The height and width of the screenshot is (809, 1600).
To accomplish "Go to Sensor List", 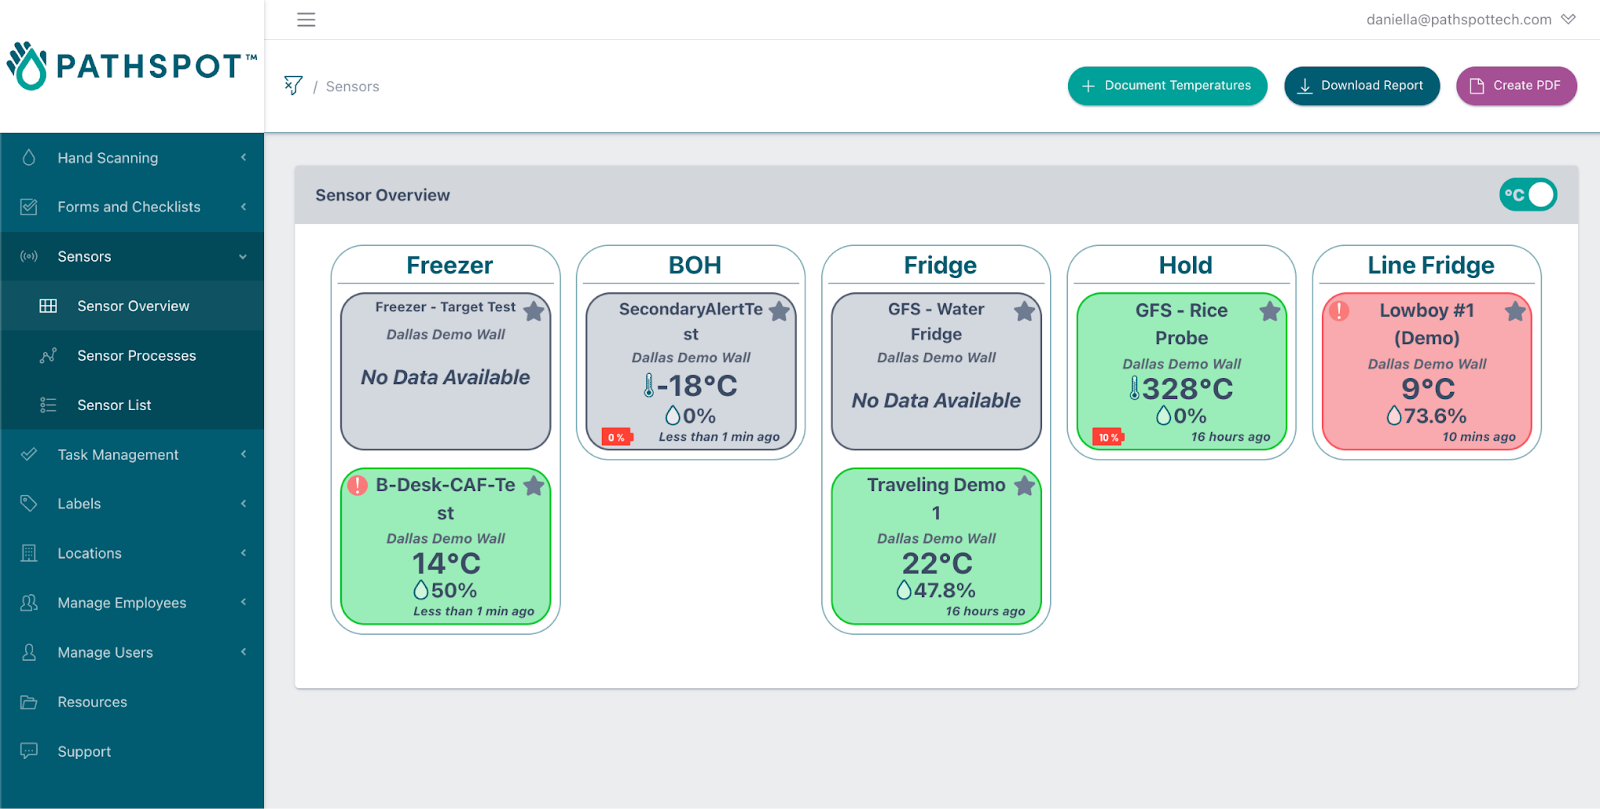I will [114, 405].
